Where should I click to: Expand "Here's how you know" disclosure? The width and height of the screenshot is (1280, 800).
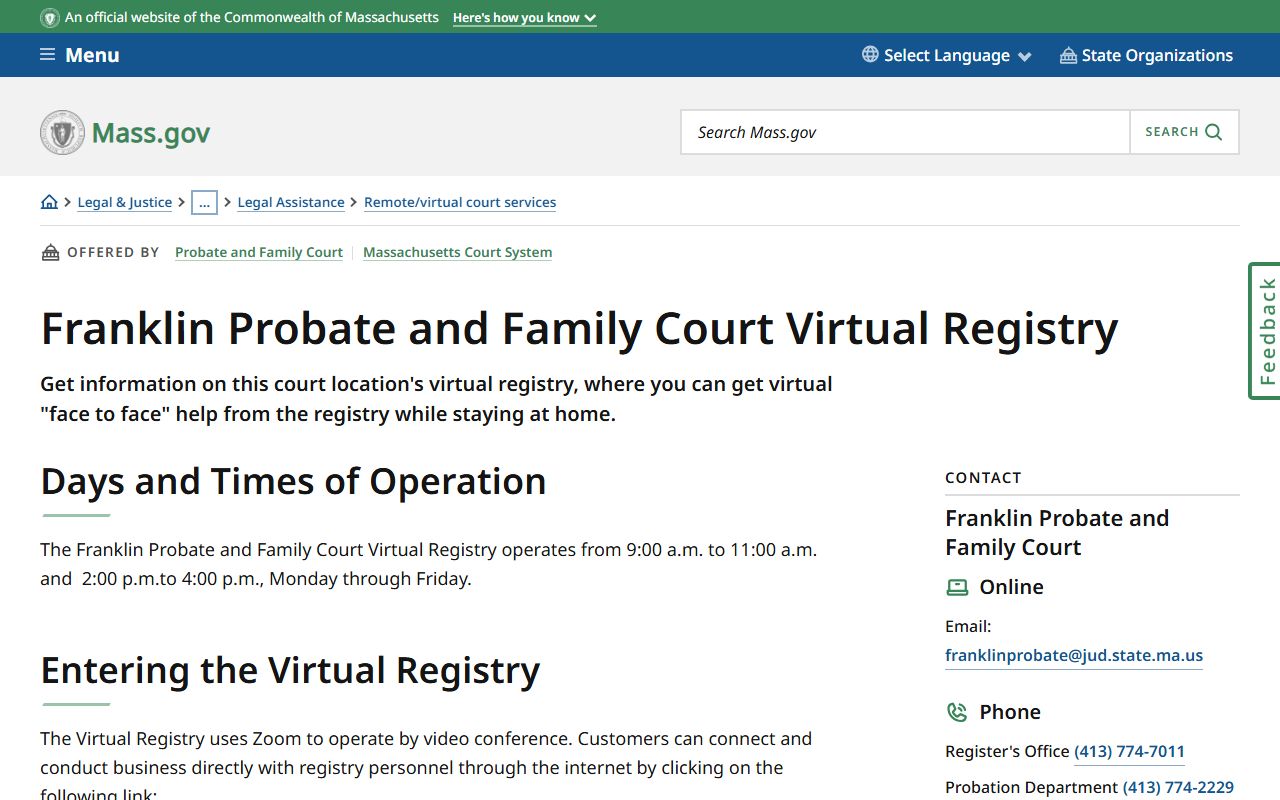[524, 18]
